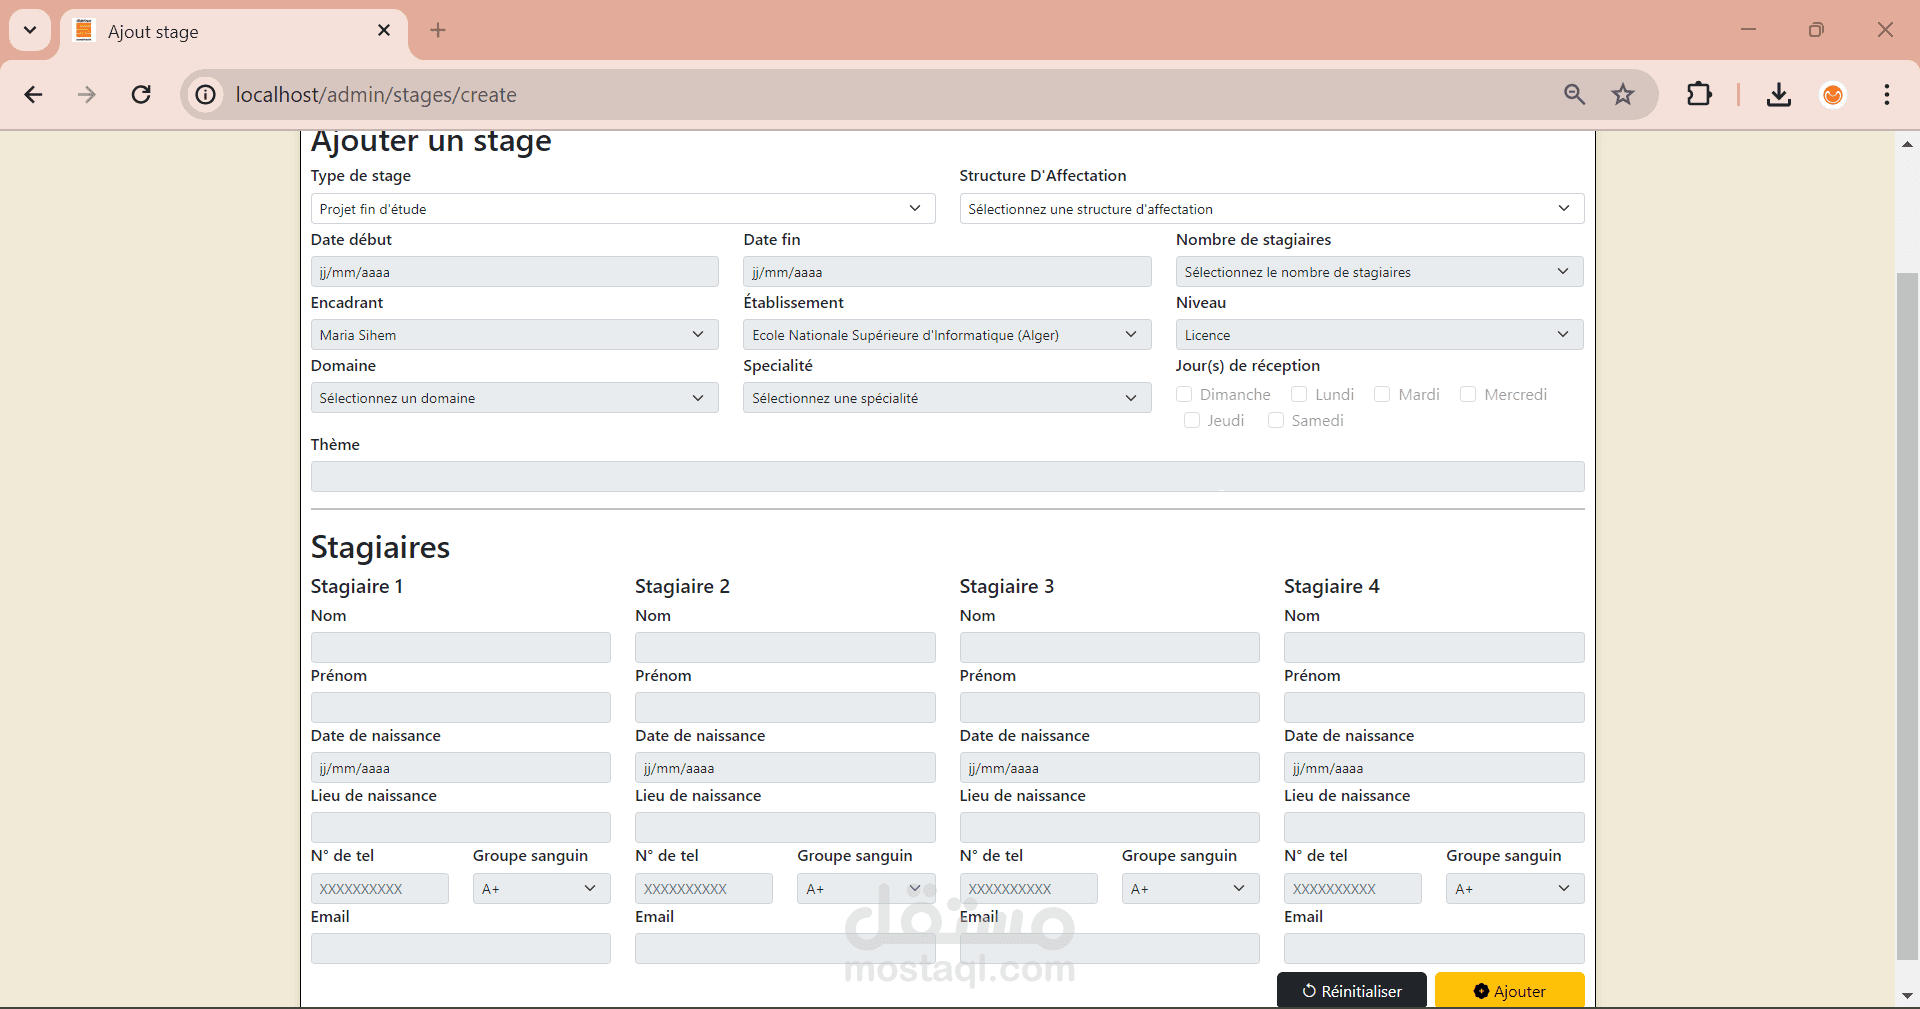Viewport: 1920px width, 1009px height.
Task: Open a new tab with plus button
Action: (438, 31)
